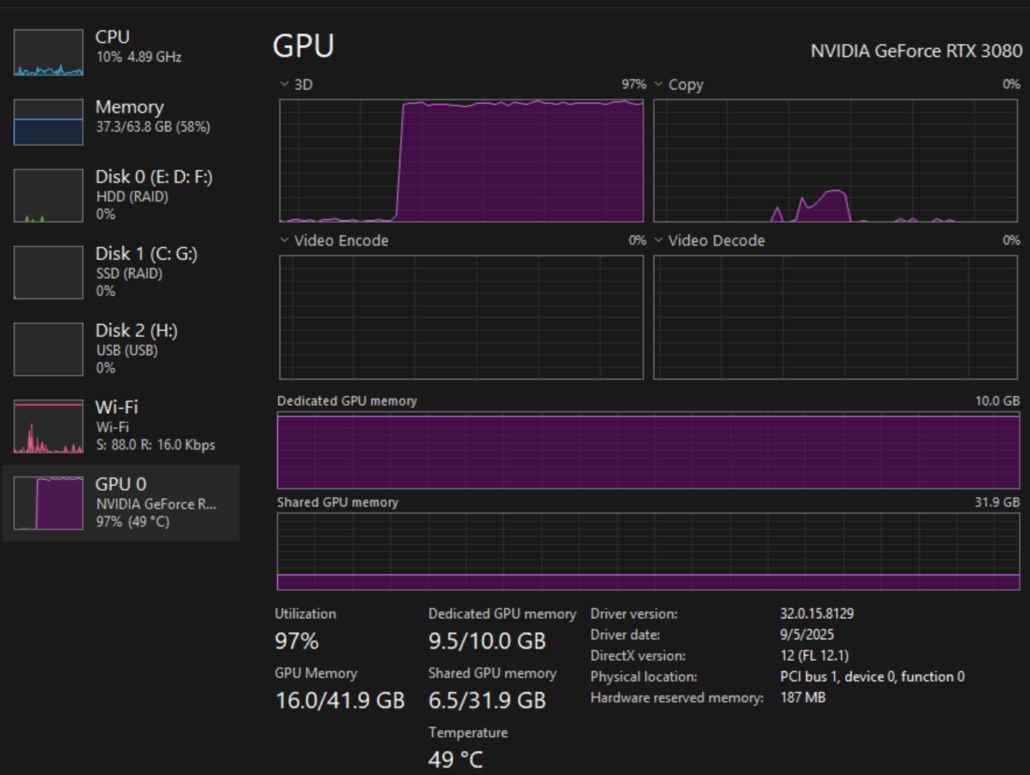Screen dimensions: 1030x775
Task: Click the Copy engine activity graph
Action: coord(836,160)
